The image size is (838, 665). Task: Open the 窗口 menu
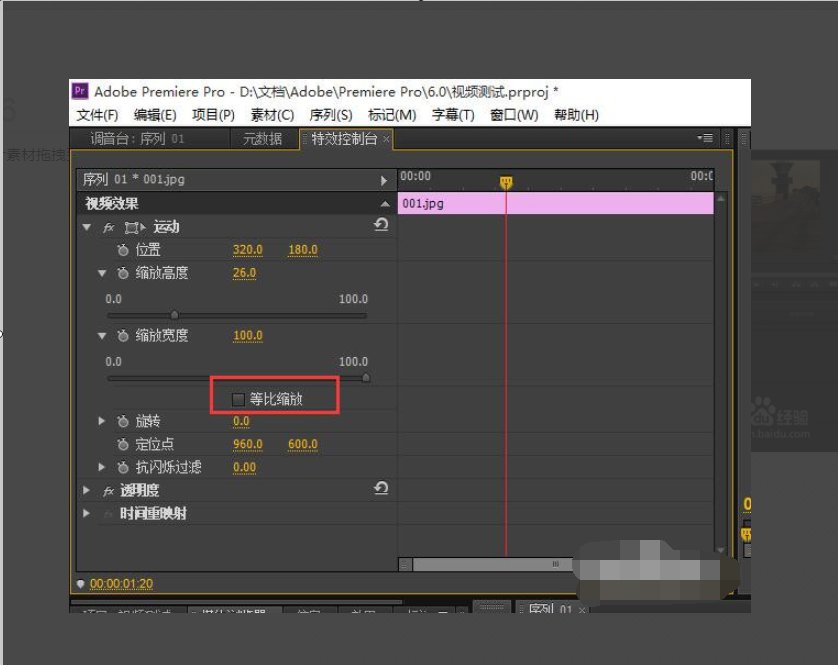point(512,115)
